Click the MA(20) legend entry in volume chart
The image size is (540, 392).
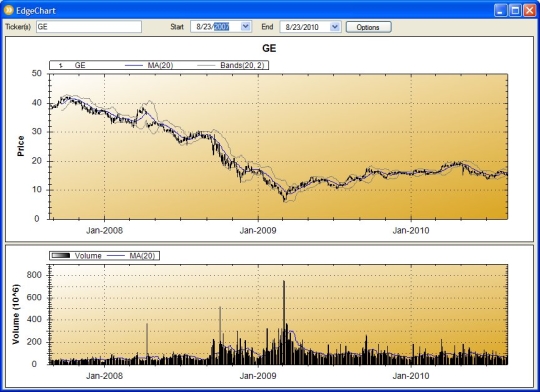pos(131,256)
